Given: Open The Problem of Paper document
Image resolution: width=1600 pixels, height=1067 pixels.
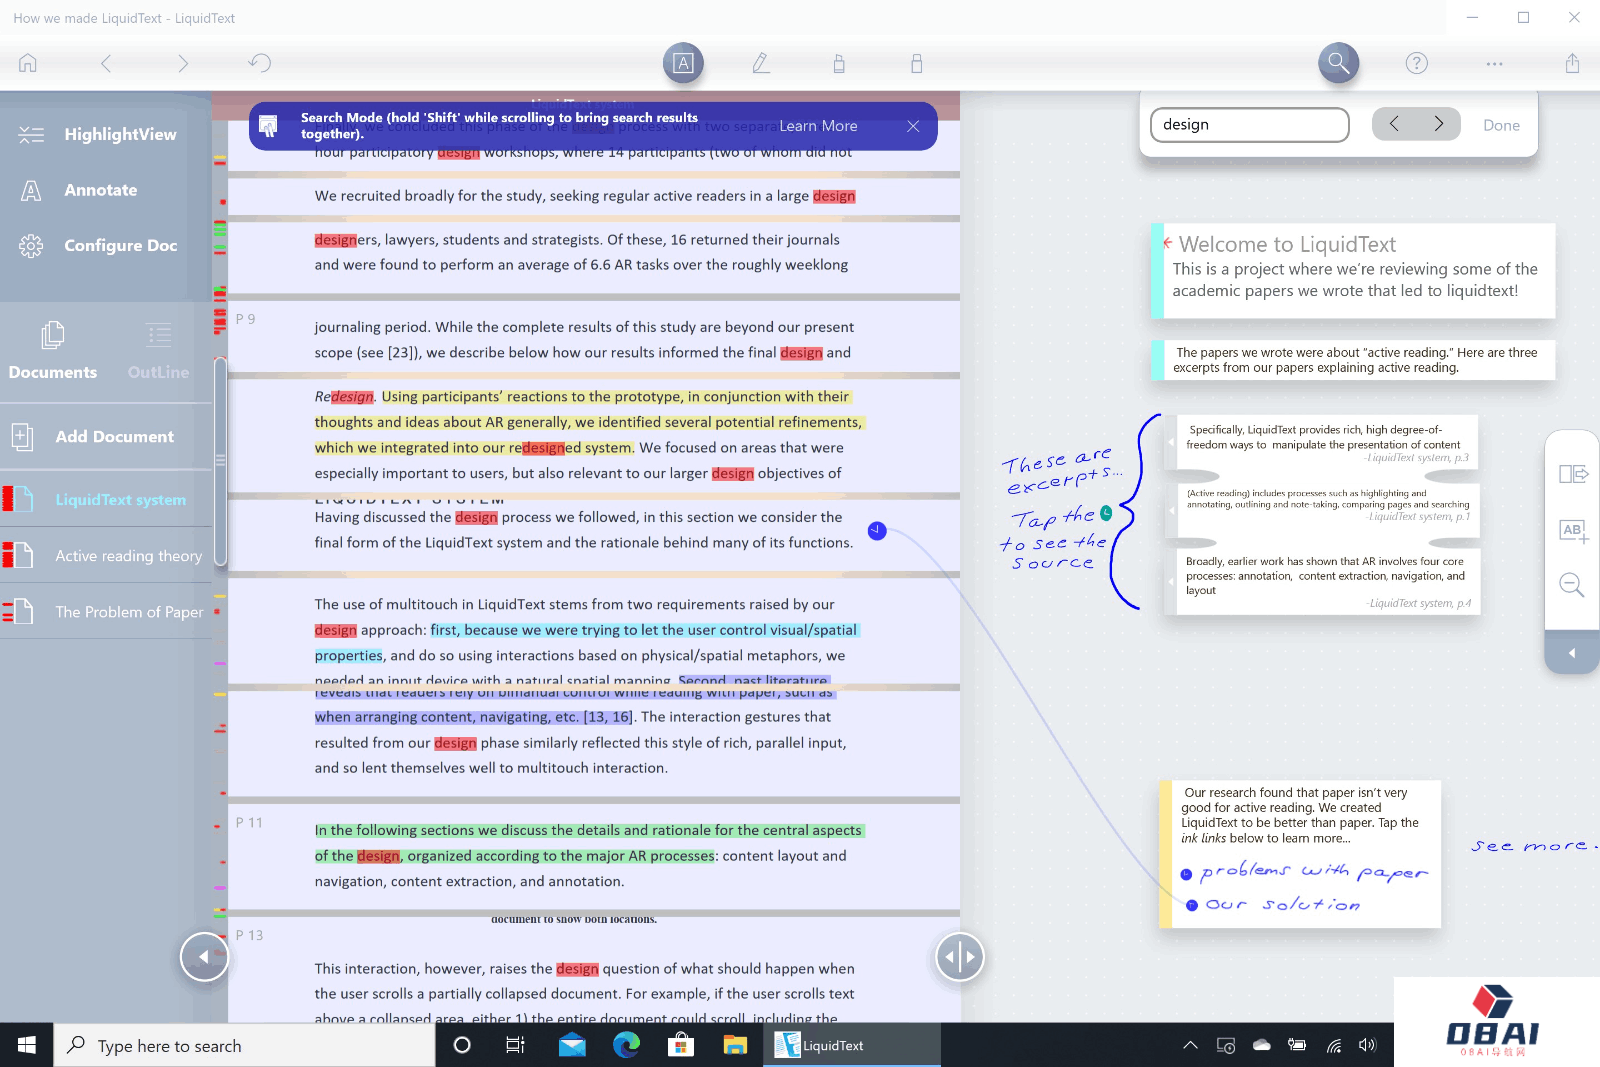Looking at the screenshot, I should pos(106,612).
